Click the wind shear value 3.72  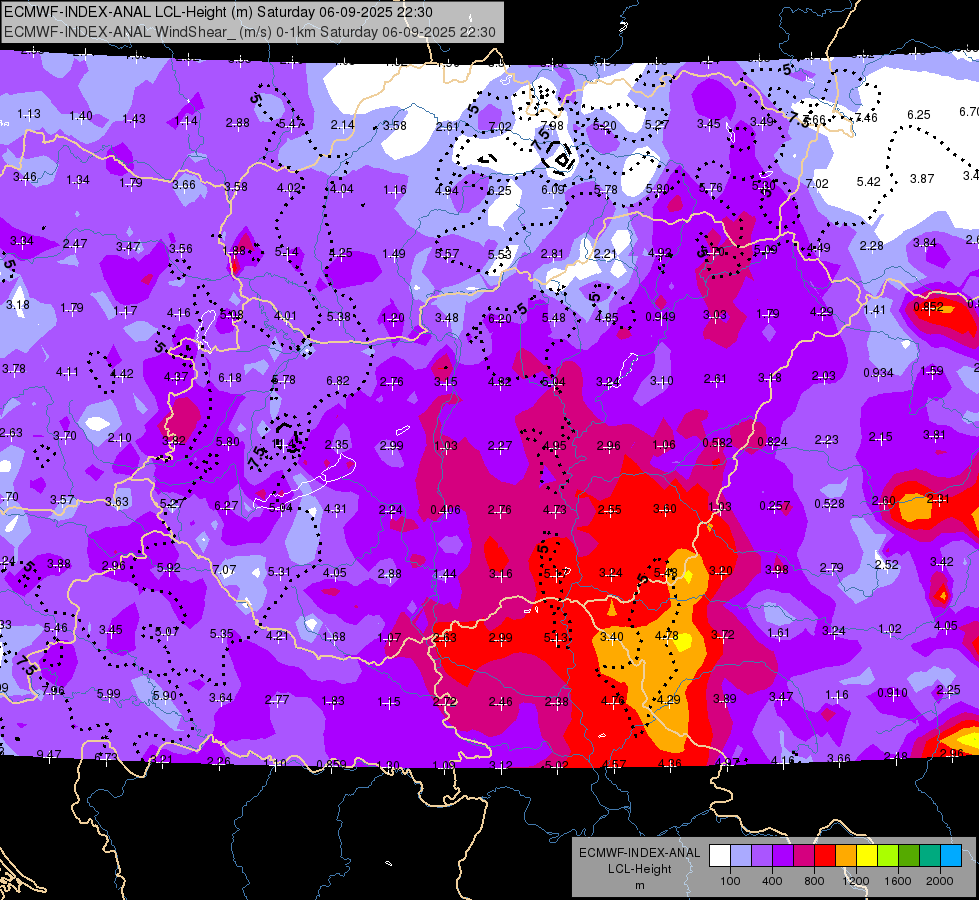pos(722,635)
